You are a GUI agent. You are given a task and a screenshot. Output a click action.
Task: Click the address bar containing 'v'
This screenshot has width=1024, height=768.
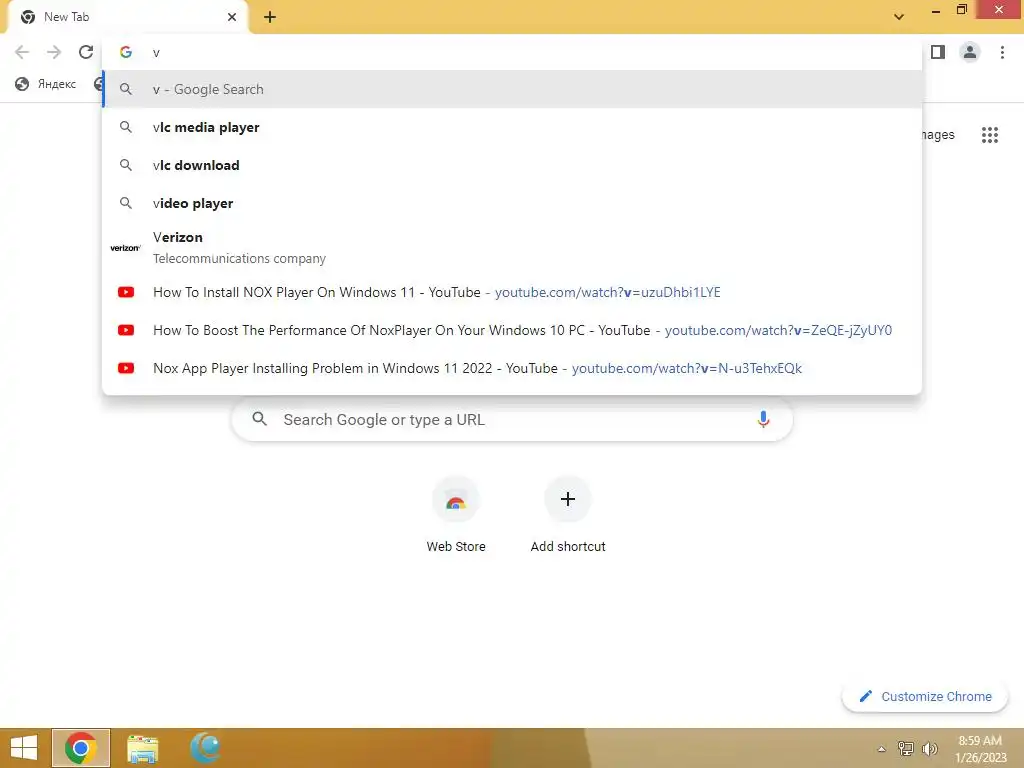pyautogui.click(x=513, y=52)
